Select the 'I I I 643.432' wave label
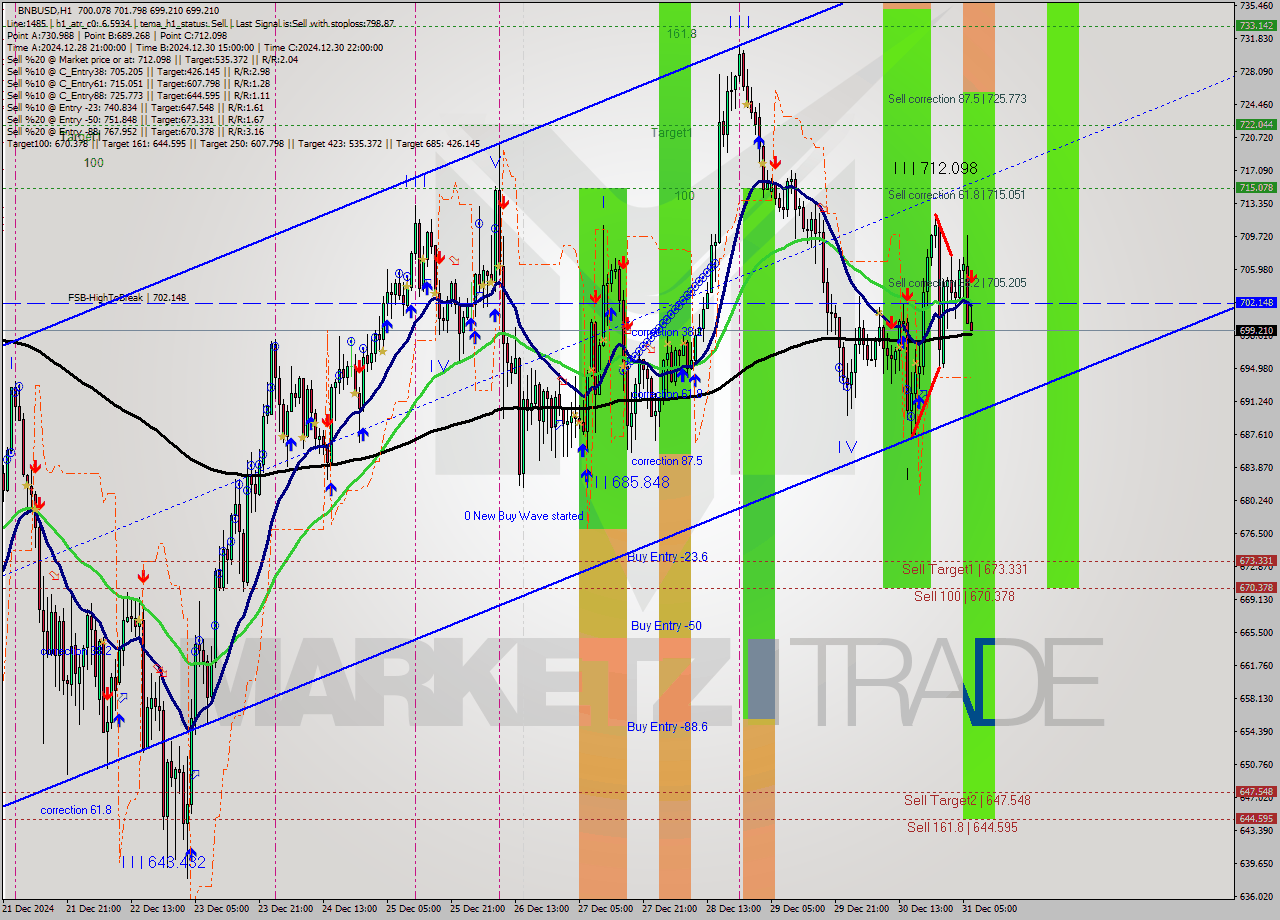Screen dimensions: 1280x920 163,862
